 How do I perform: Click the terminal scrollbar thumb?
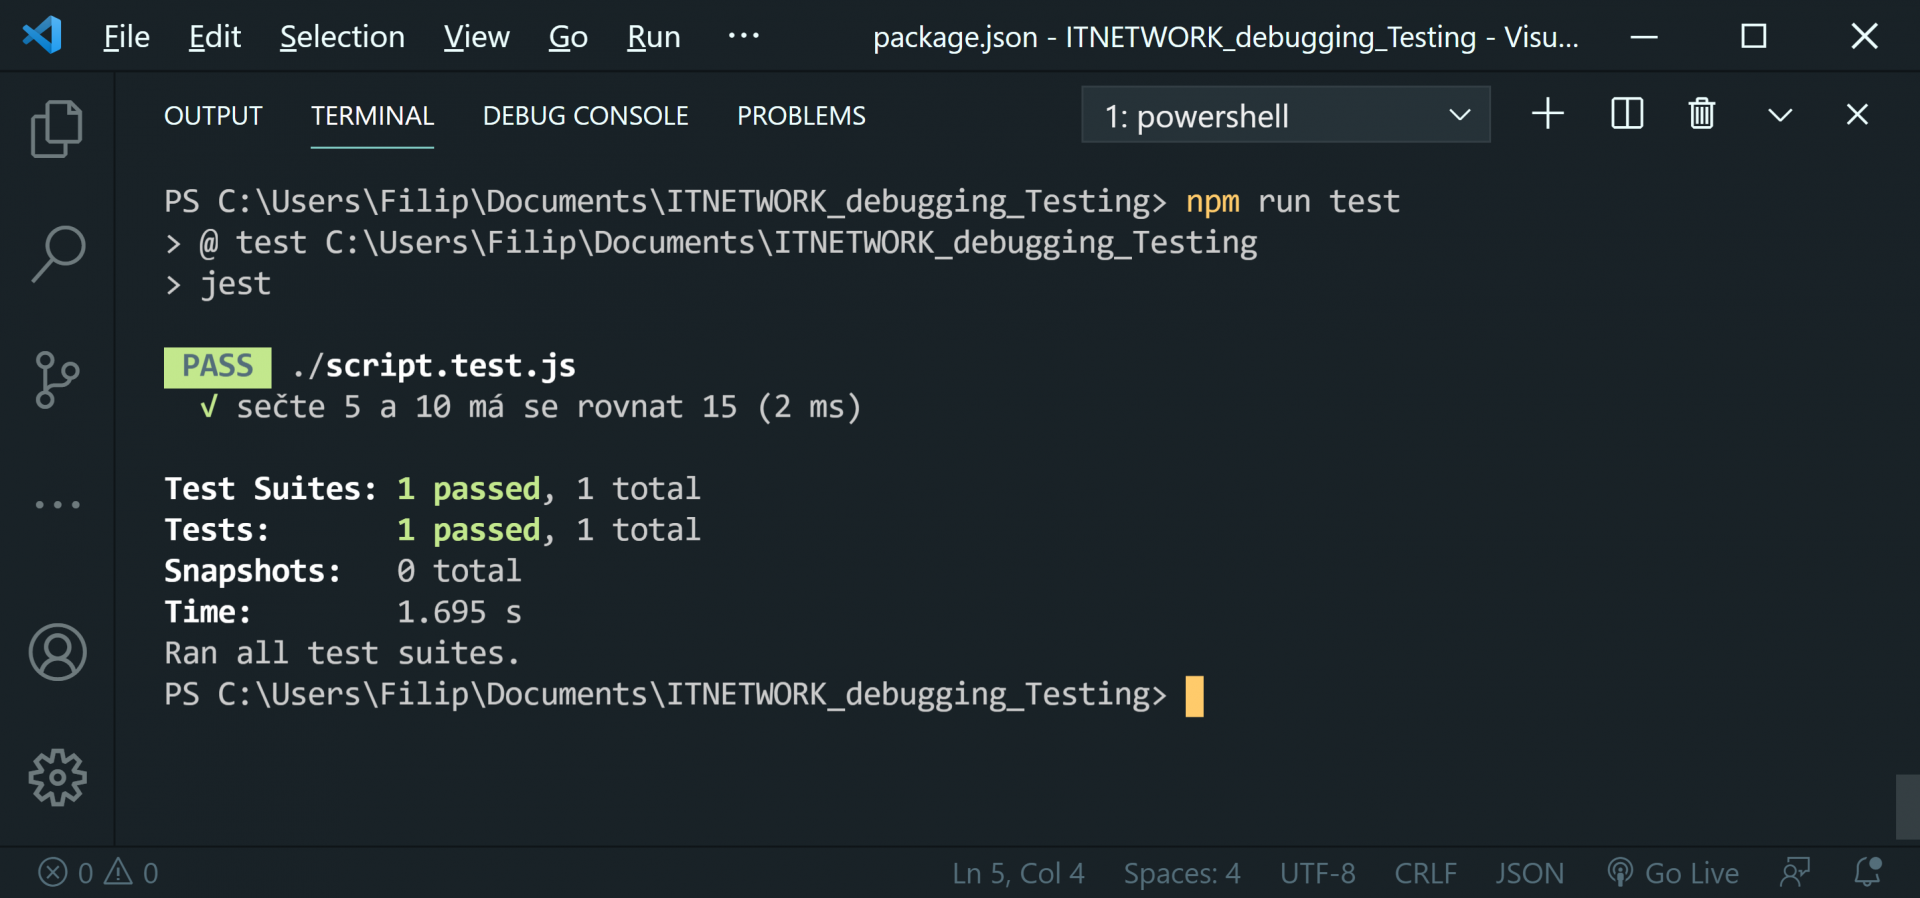(x=1908, y=807)
